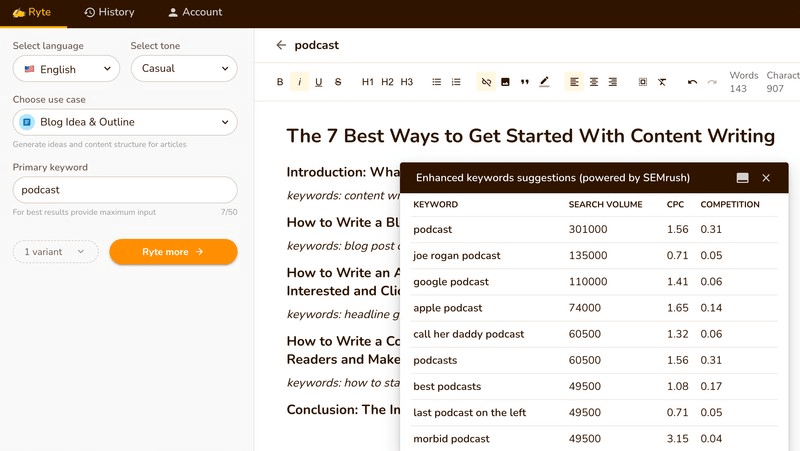Insert a bulleted list
This screenshot has width=800, height=451.
click(x=437, y=82)
